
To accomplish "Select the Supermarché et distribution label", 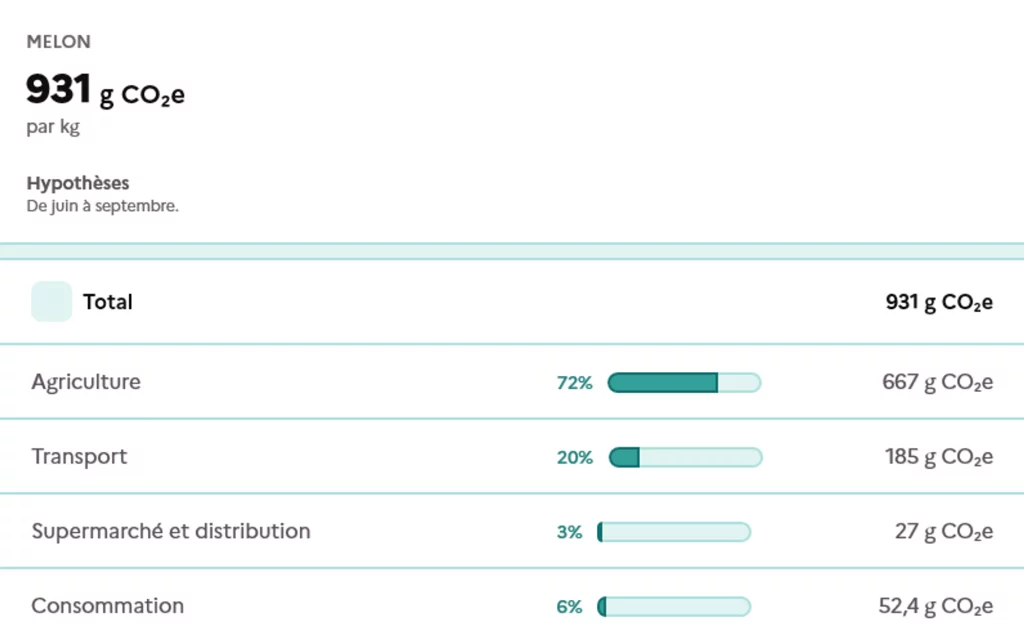I will [x=171, y=531].
